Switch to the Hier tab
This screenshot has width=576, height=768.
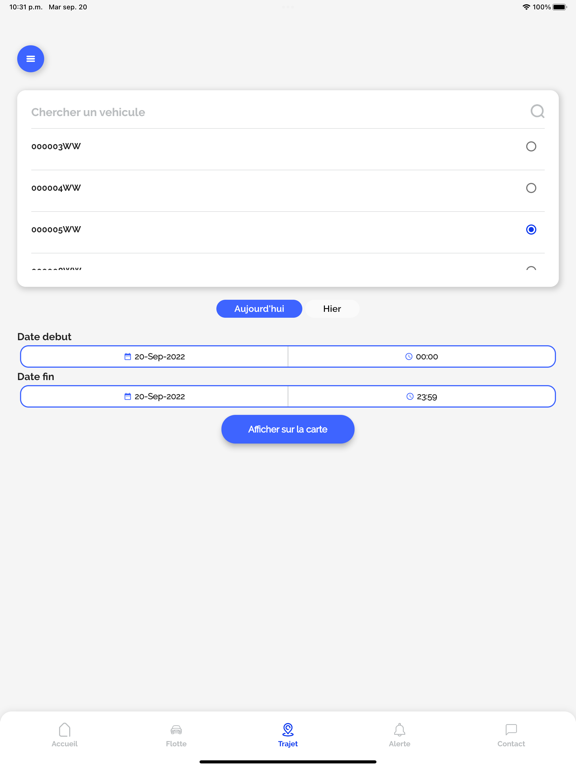tap(332, 309)
